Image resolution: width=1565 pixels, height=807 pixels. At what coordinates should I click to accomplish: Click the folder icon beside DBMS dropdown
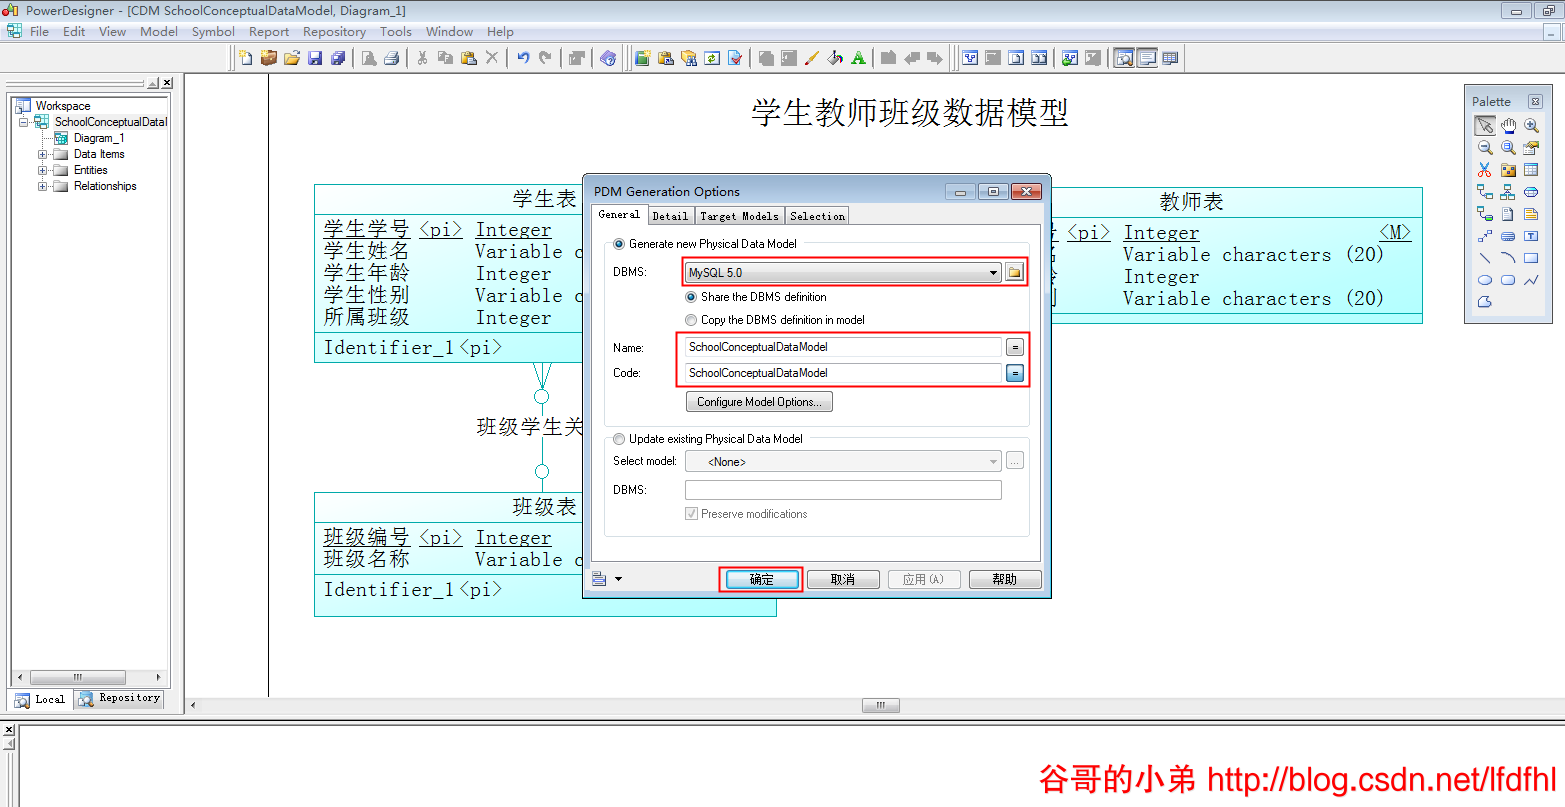pos(1014,272)
